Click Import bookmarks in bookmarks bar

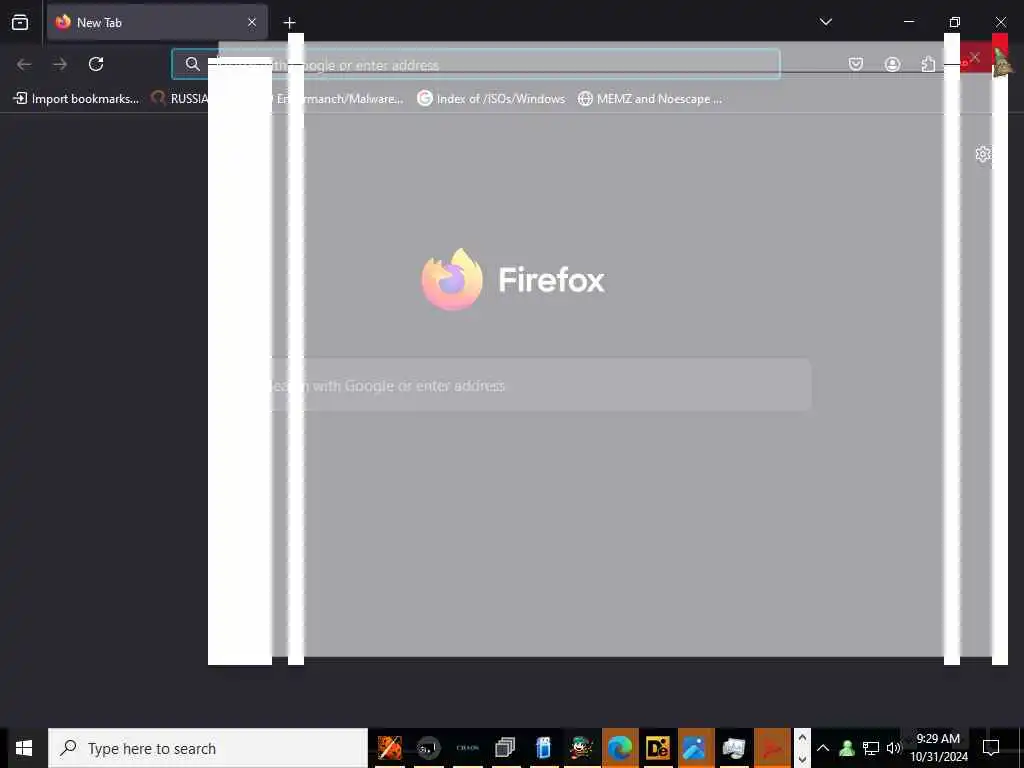point(76,99)
